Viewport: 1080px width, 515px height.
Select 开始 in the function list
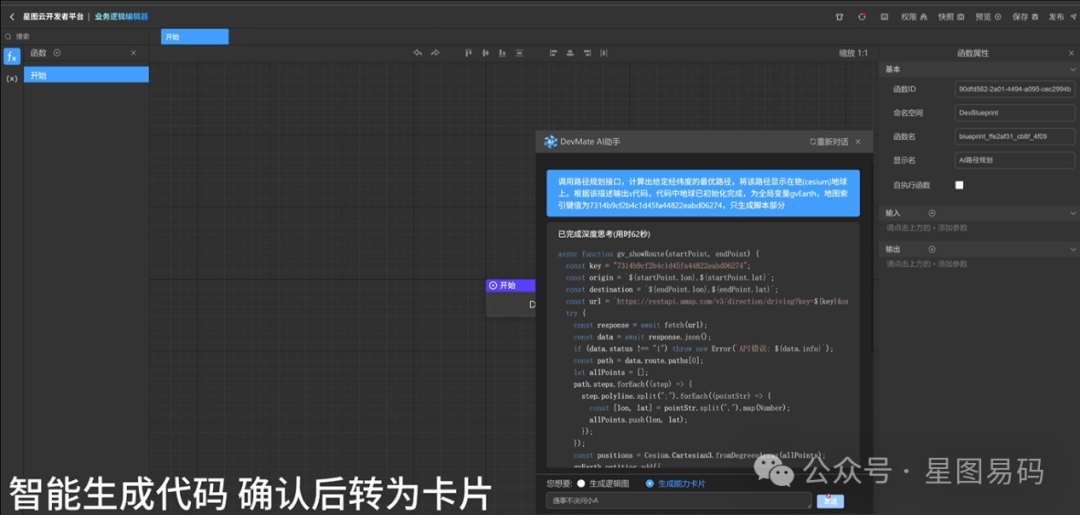[86, 75]
